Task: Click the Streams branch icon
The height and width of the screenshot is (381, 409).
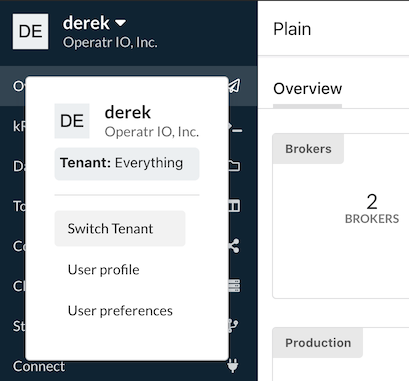Action: tap(233, 326)
